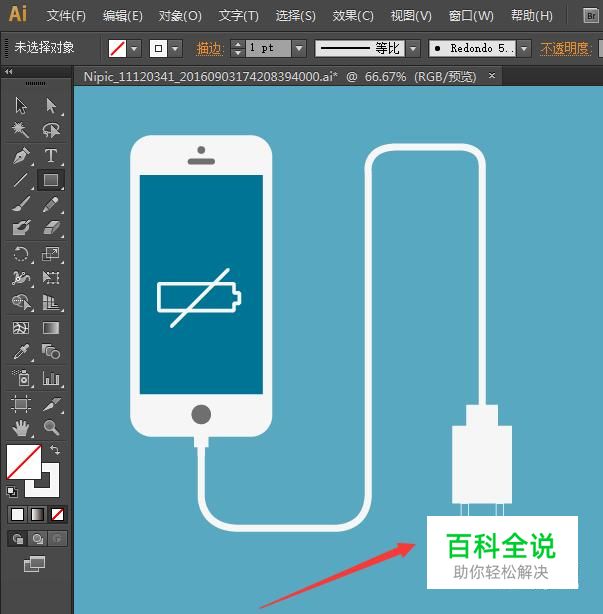Click the stroke weight stepper arrows

[238, 49]
